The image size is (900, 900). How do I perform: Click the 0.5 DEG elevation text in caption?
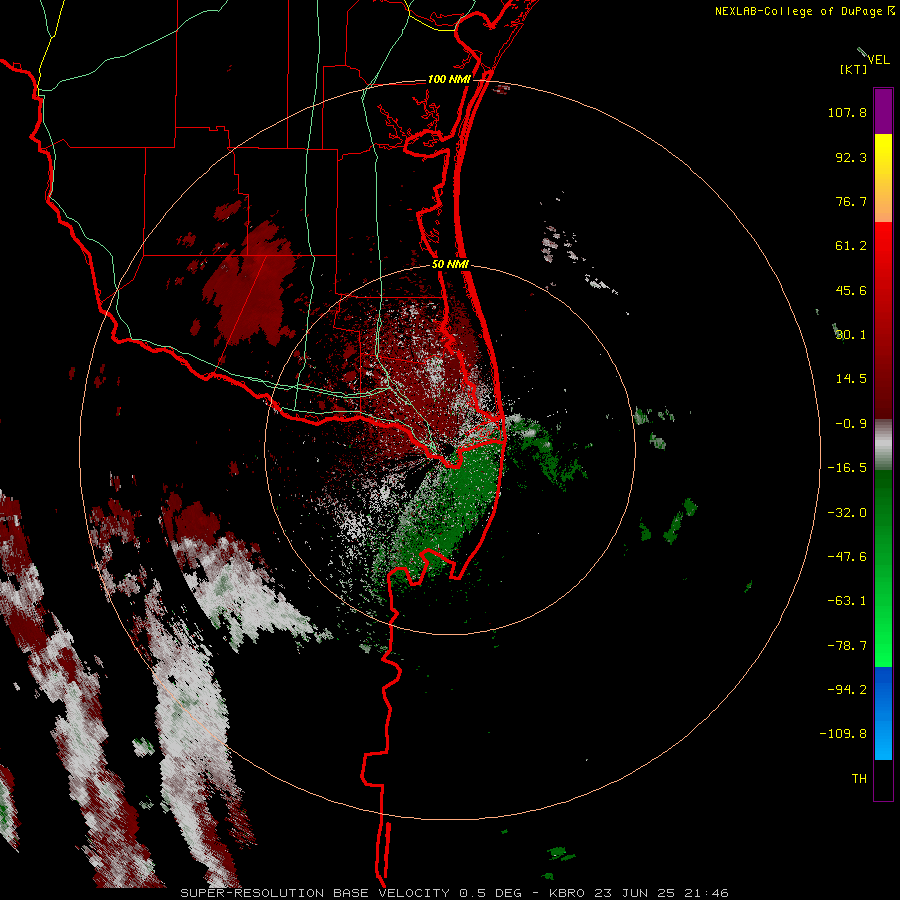pyautogui.click(x=491, y=893)
